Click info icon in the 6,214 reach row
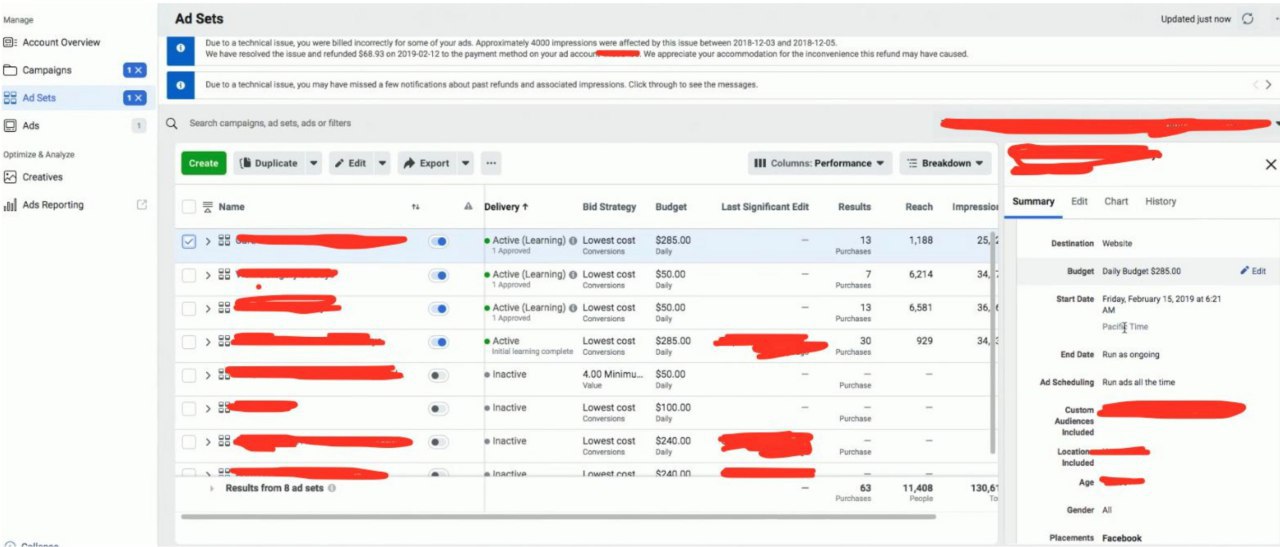This screenshot has width=1280, height=547. pyautogui.click(x=573, y=274)
